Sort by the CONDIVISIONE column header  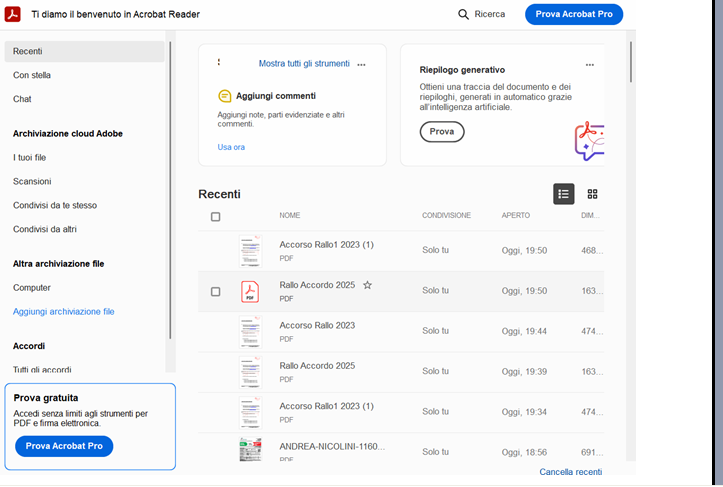[x=446, y=215]
